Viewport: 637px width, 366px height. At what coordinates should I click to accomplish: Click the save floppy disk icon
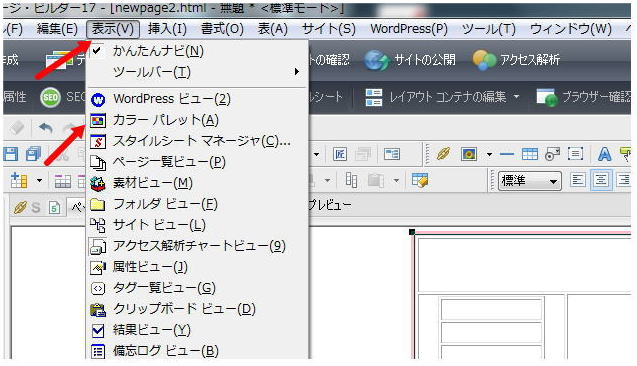11,154
